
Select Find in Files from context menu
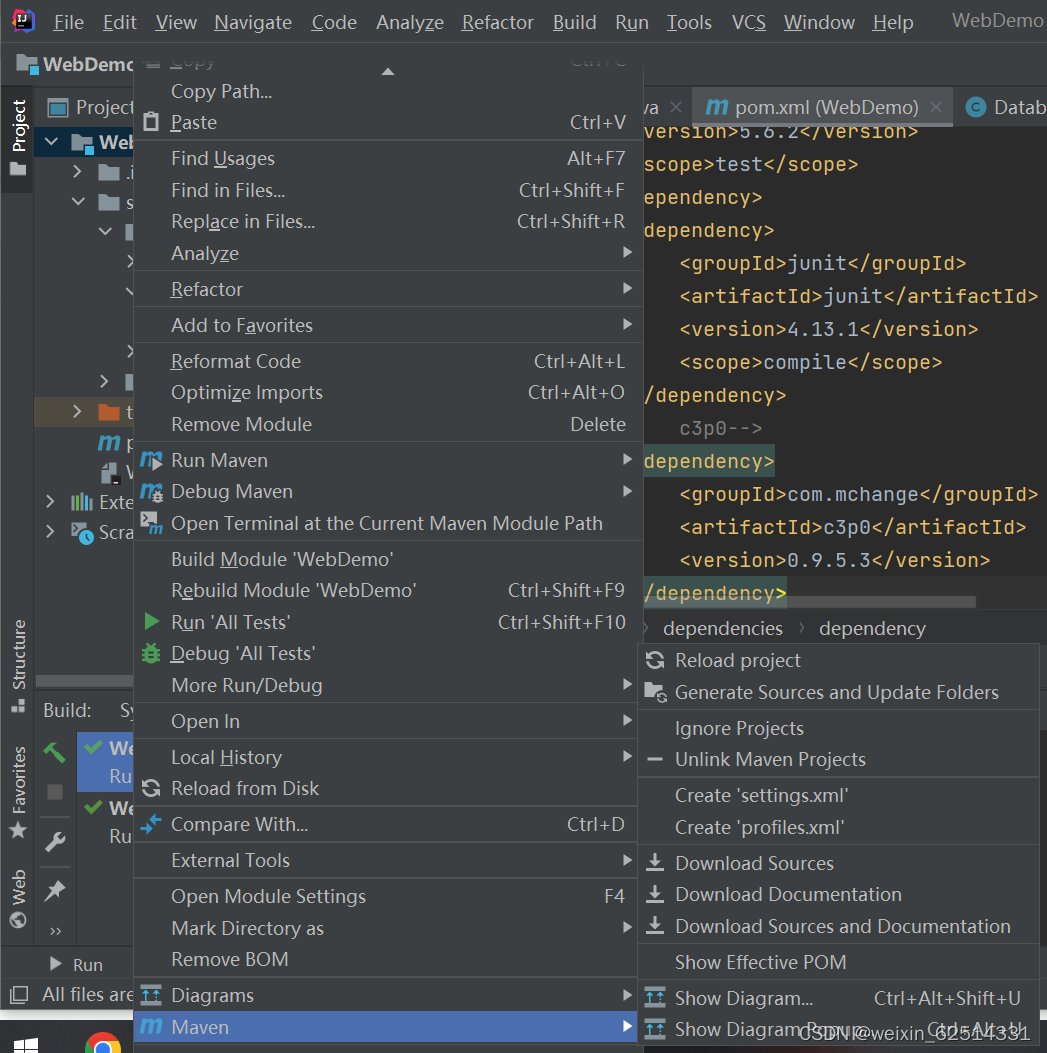(388, 190)
